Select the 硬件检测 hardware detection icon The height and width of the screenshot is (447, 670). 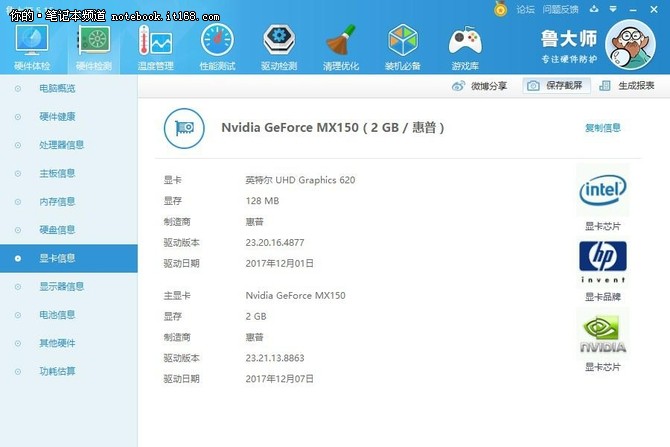(94, 47)
